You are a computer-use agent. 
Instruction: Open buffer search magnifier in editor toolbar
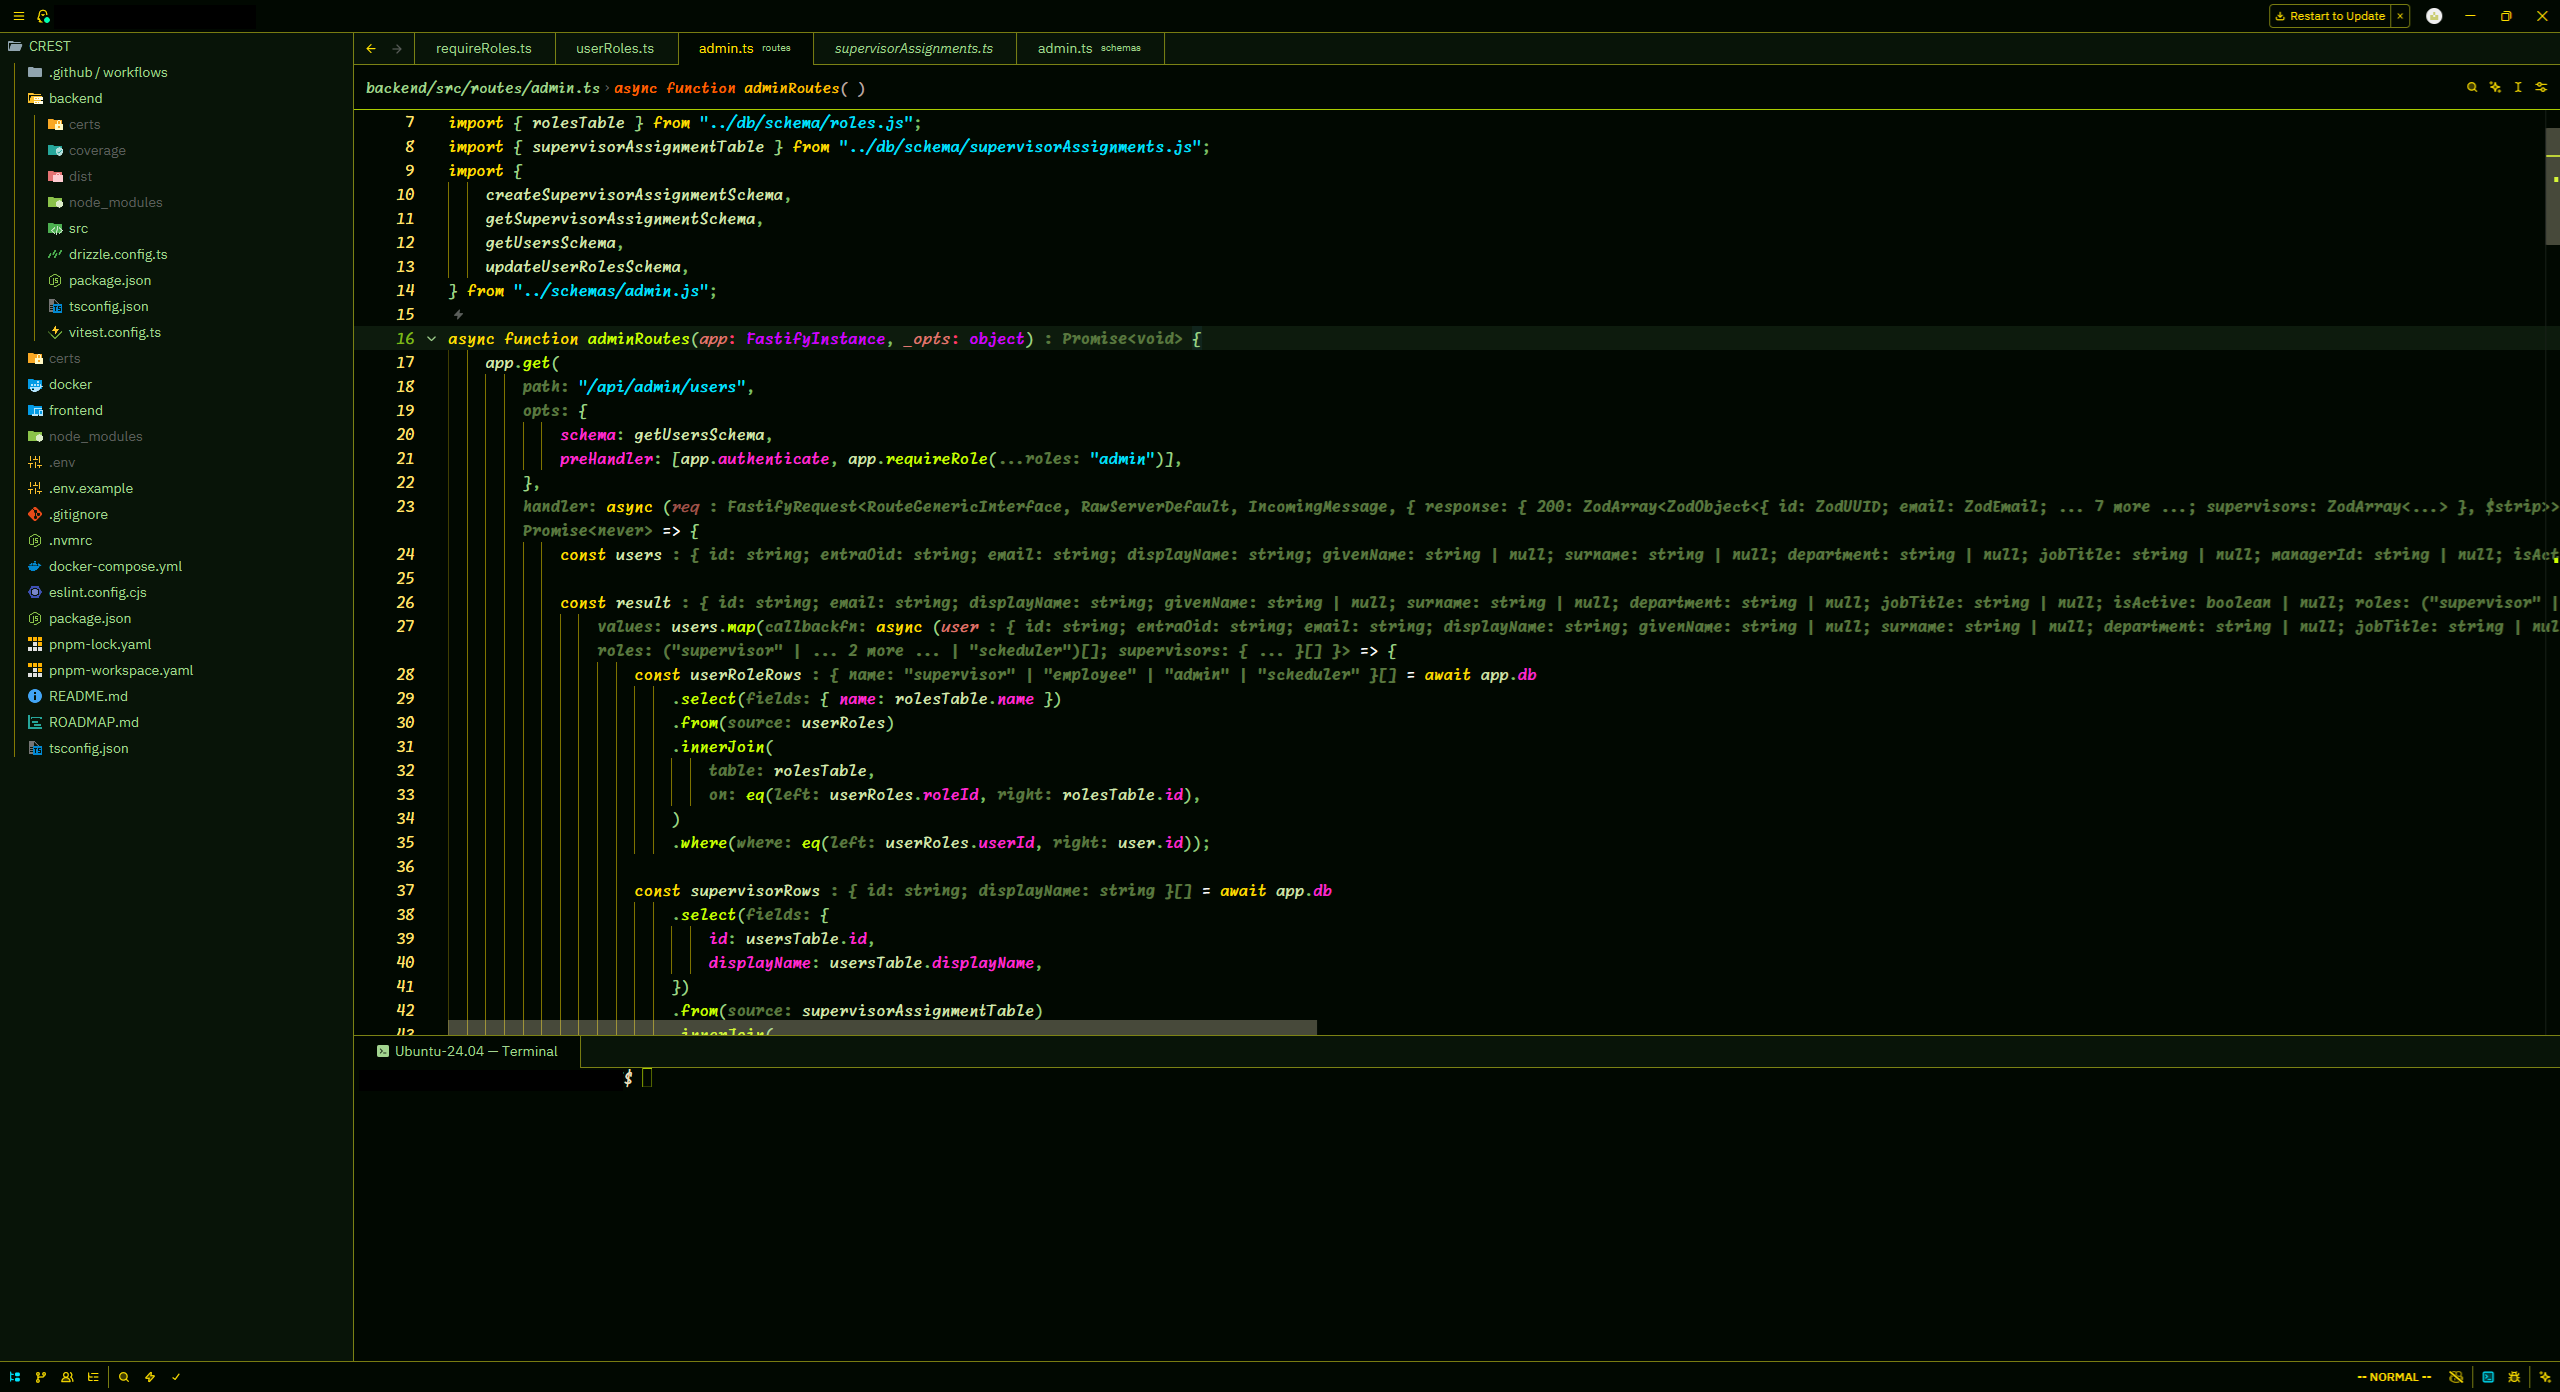[2472, 88]
